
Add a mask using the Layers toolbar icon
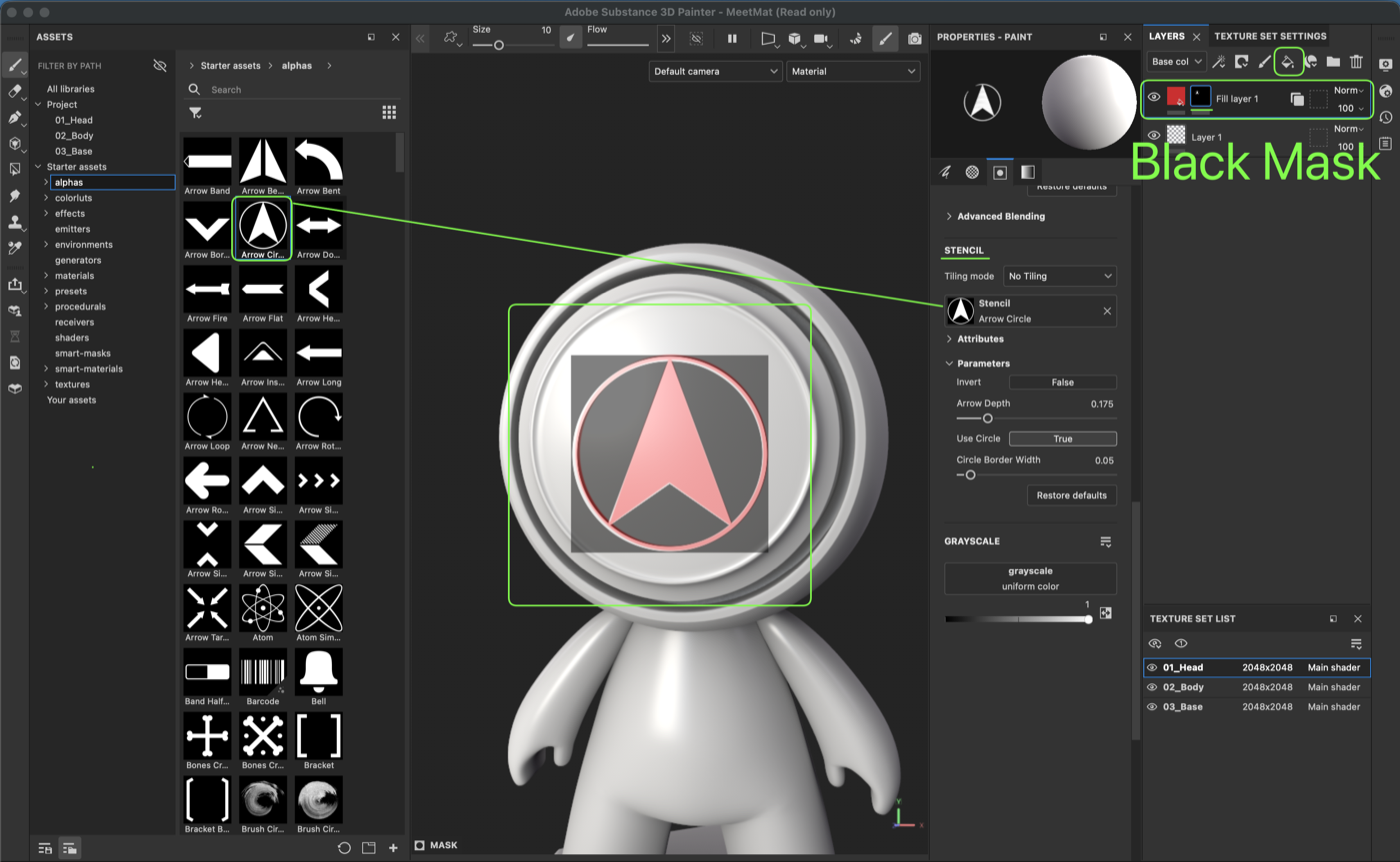tap(1241, 62)
